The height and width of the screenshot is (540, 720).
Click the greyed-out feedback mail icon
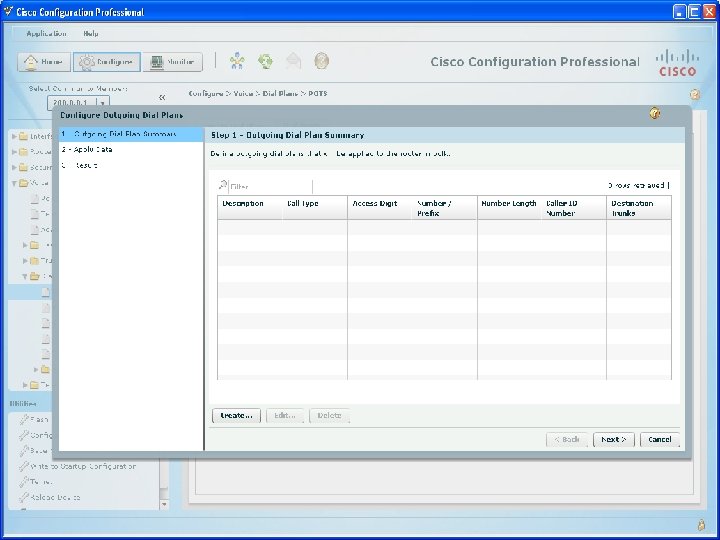293,61
